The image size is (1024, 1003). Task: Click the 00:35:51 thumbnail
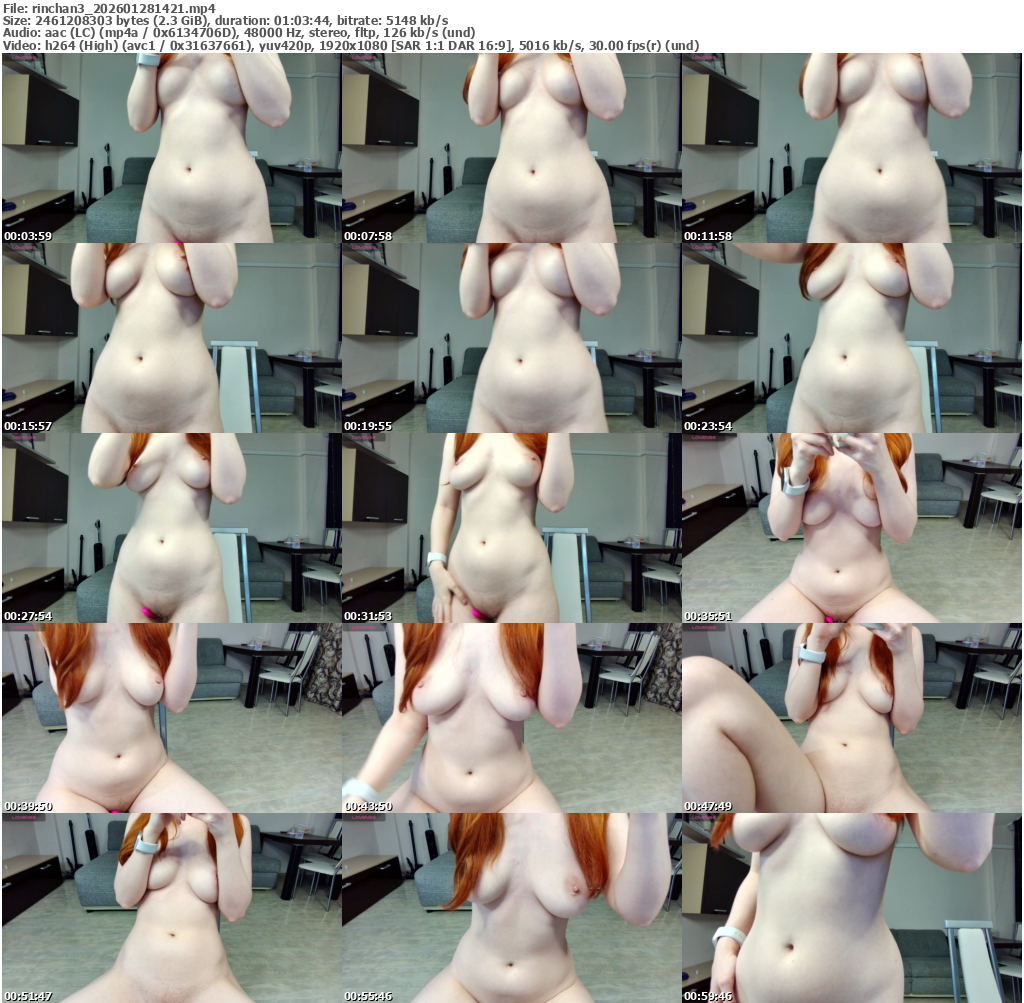(851, 528)
